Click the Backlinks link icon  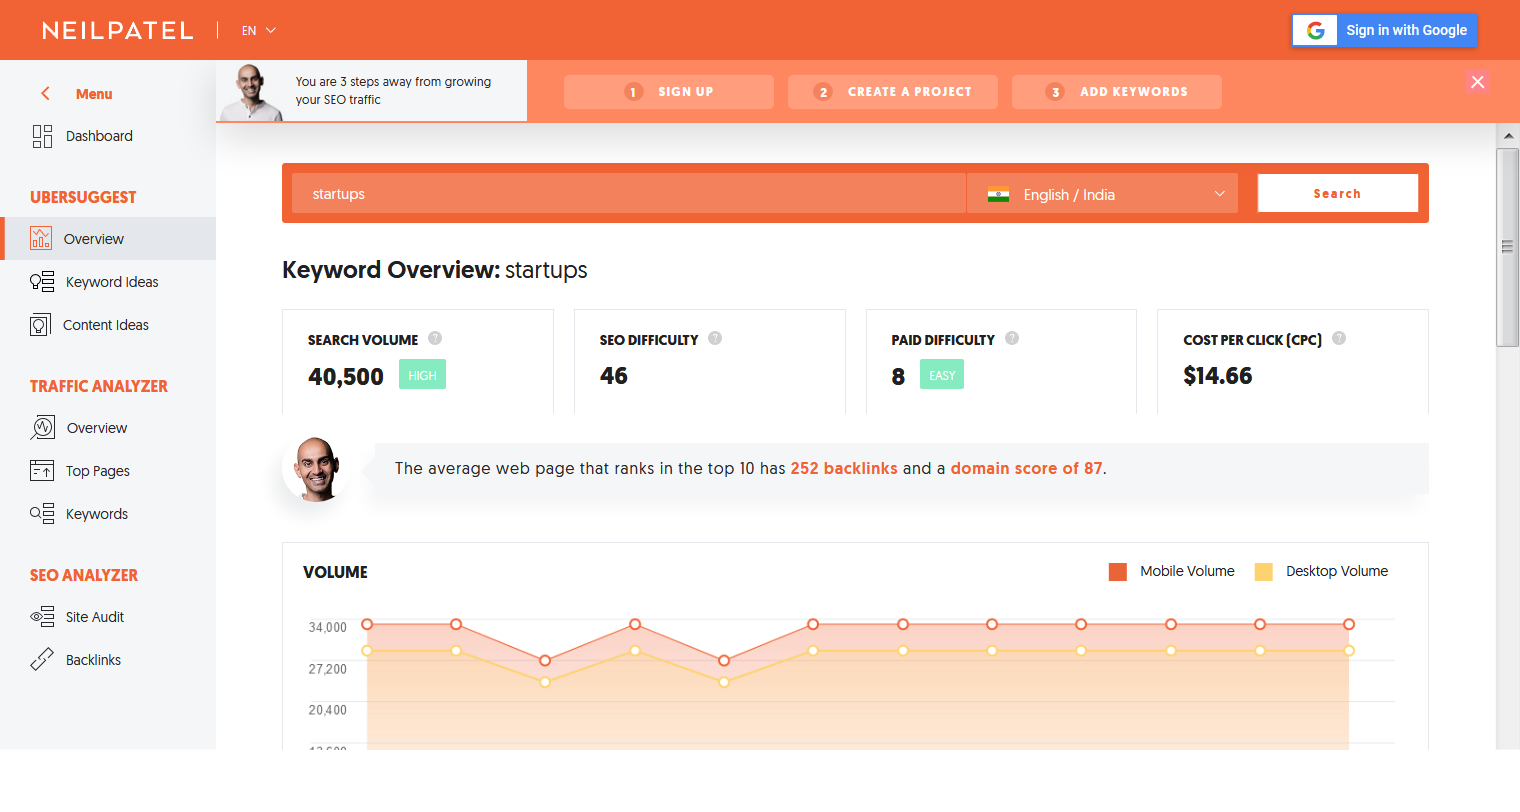tap(42, 660)
